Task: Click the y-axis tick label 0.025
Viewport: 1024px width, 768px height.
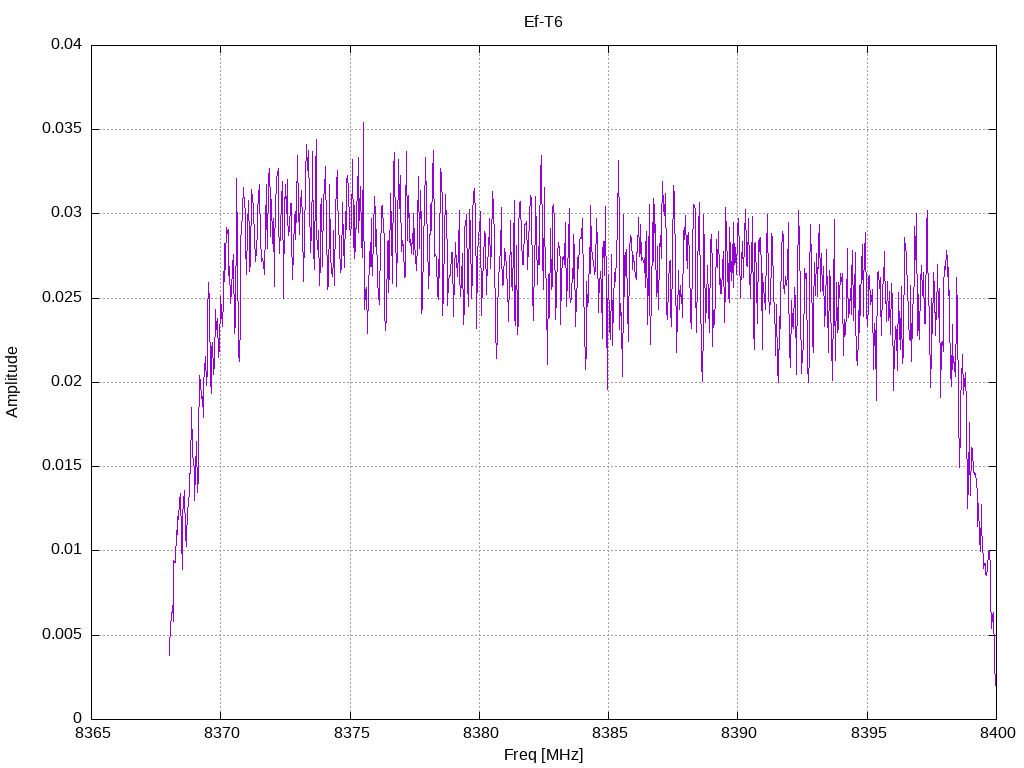Action: [x=62, y=298]
